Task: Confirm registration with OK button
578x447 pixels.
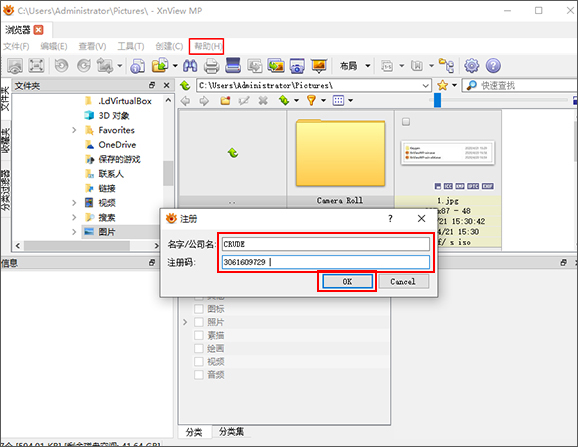Action: coord(347,282)
